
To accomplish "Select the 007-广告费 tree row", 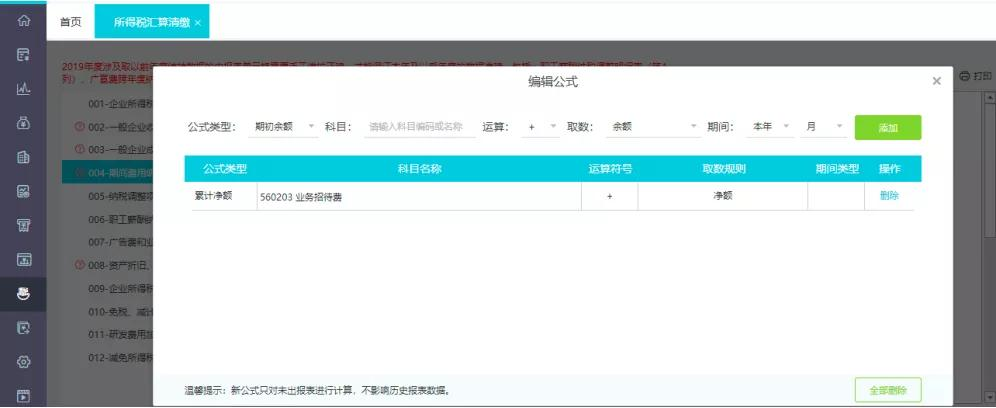I will 108,242.
